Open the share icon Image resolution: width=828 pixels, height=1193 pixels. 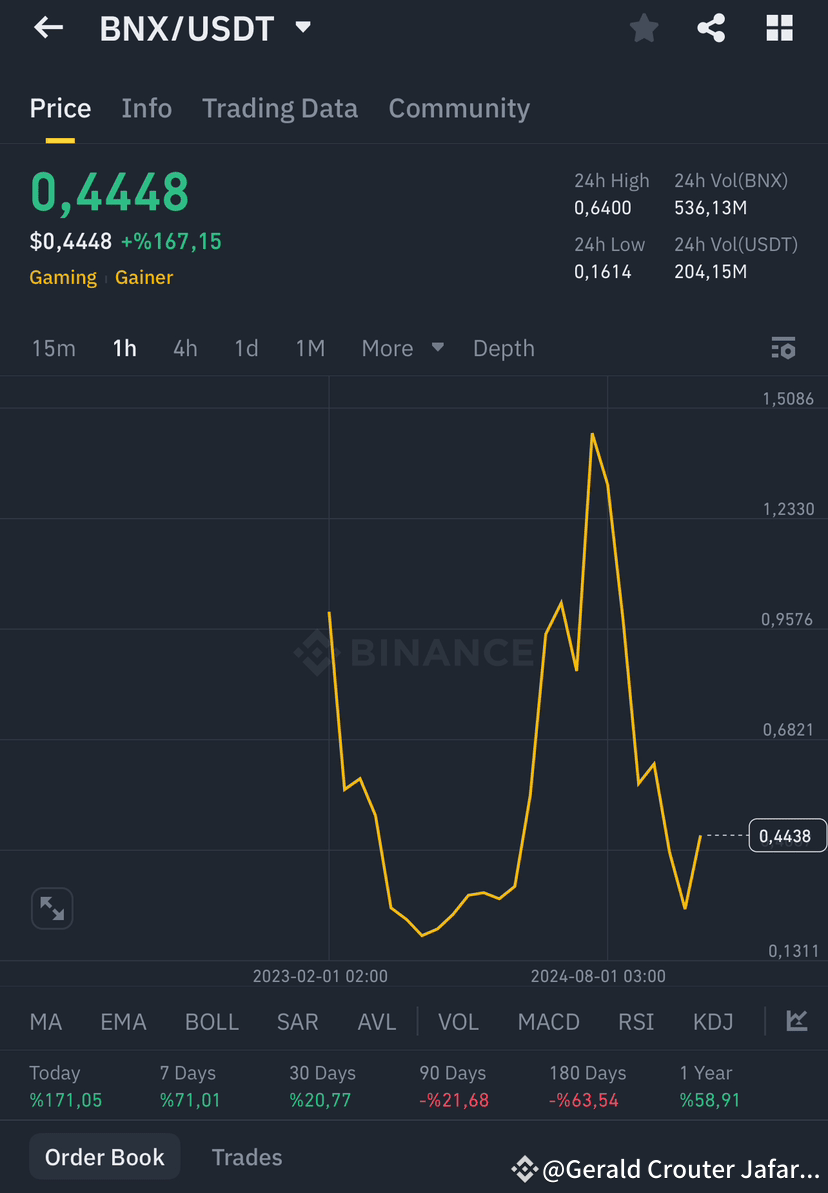point(711,28)
